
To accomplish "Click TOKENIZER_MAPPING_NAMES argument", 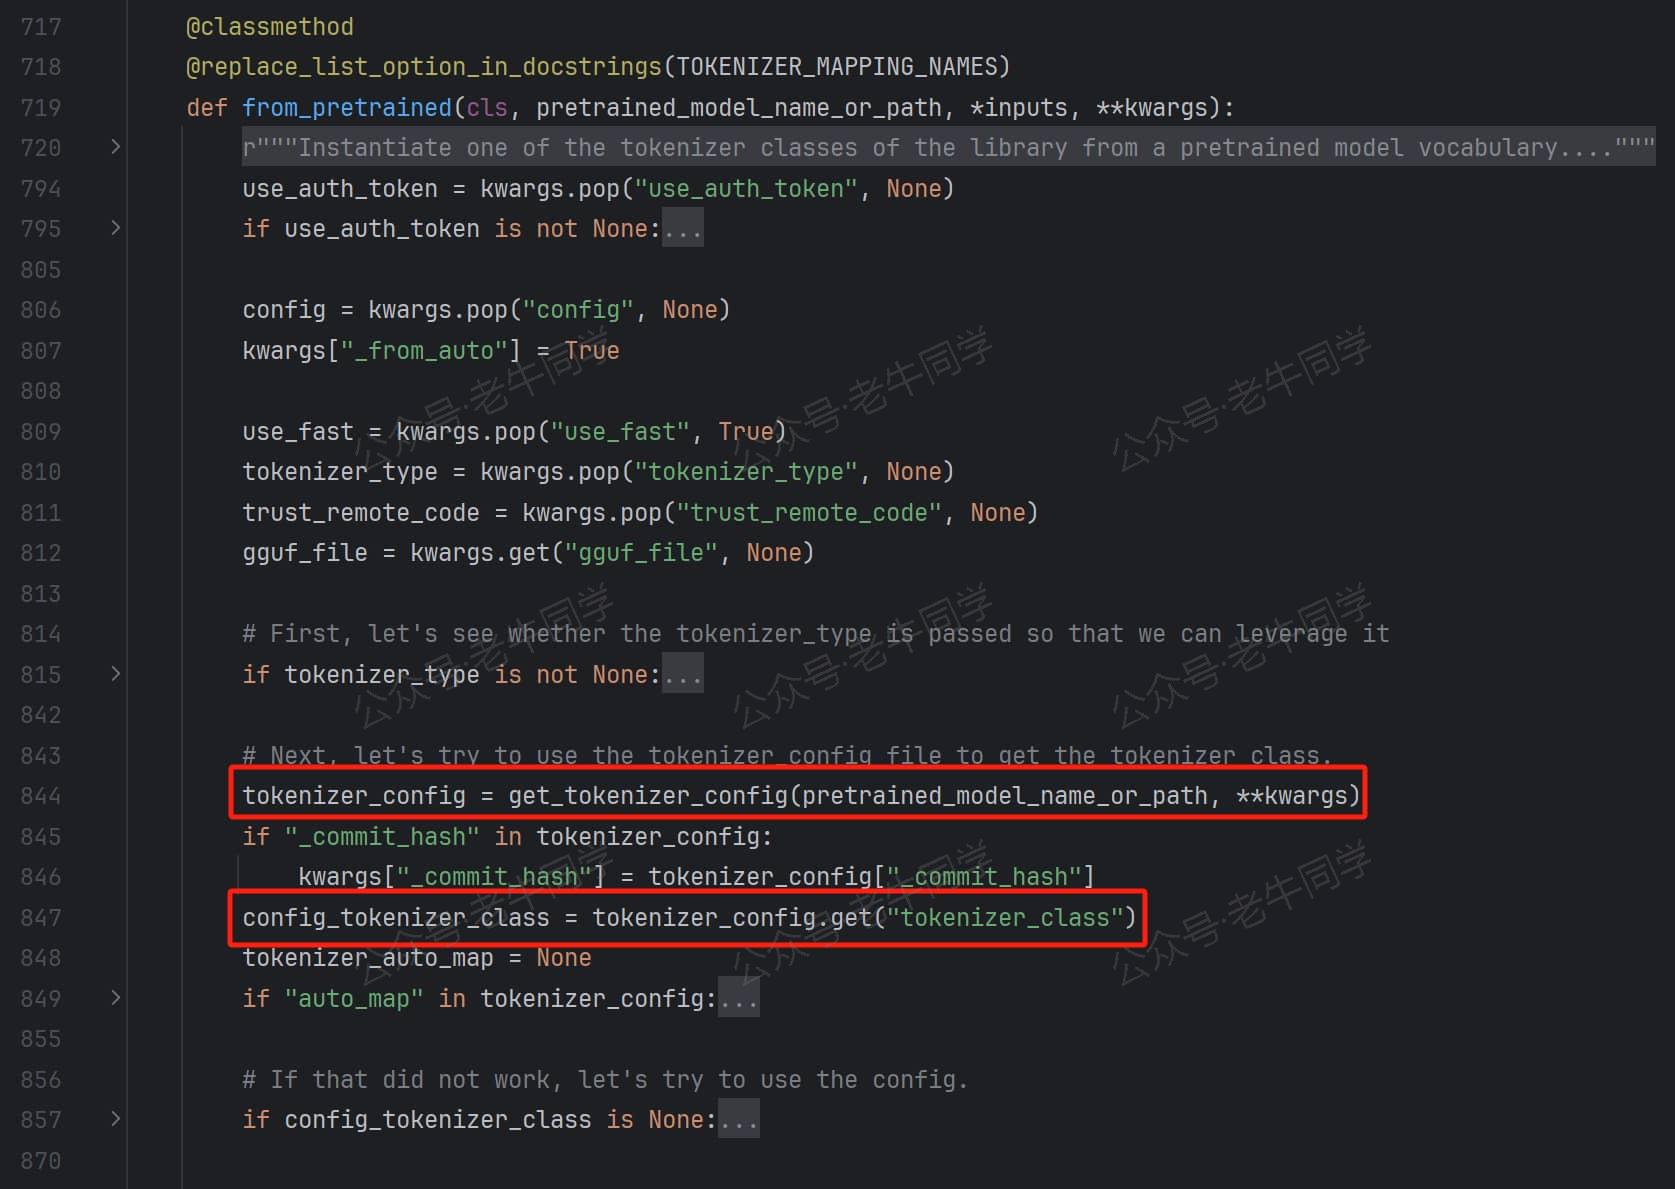I will point(837,67).
